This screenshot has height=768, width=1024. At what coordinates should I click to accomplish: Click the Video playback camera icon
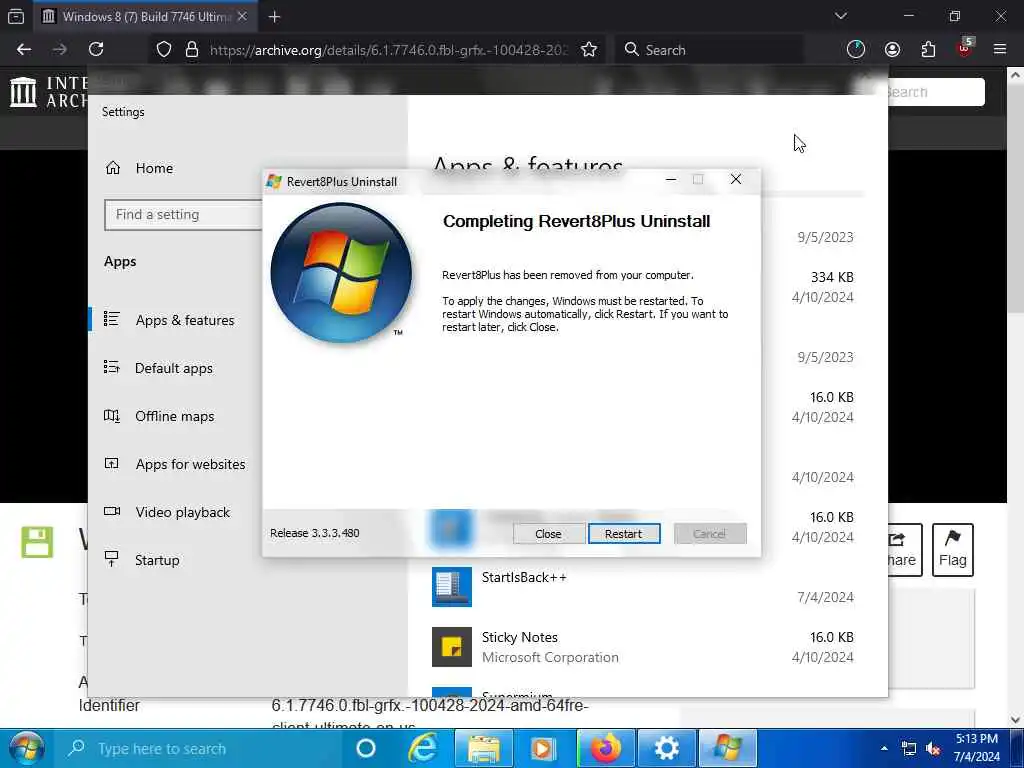(112, 511)
